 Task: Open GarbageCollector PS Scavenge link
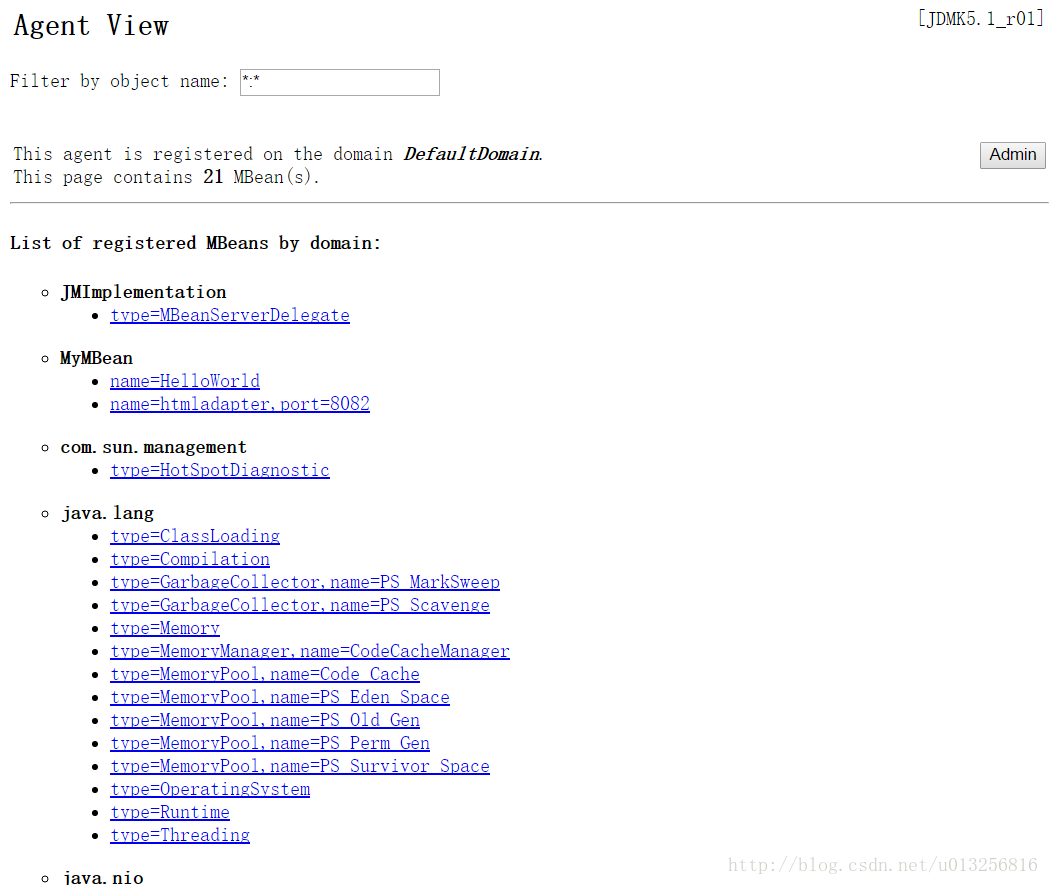click(300, 605)
